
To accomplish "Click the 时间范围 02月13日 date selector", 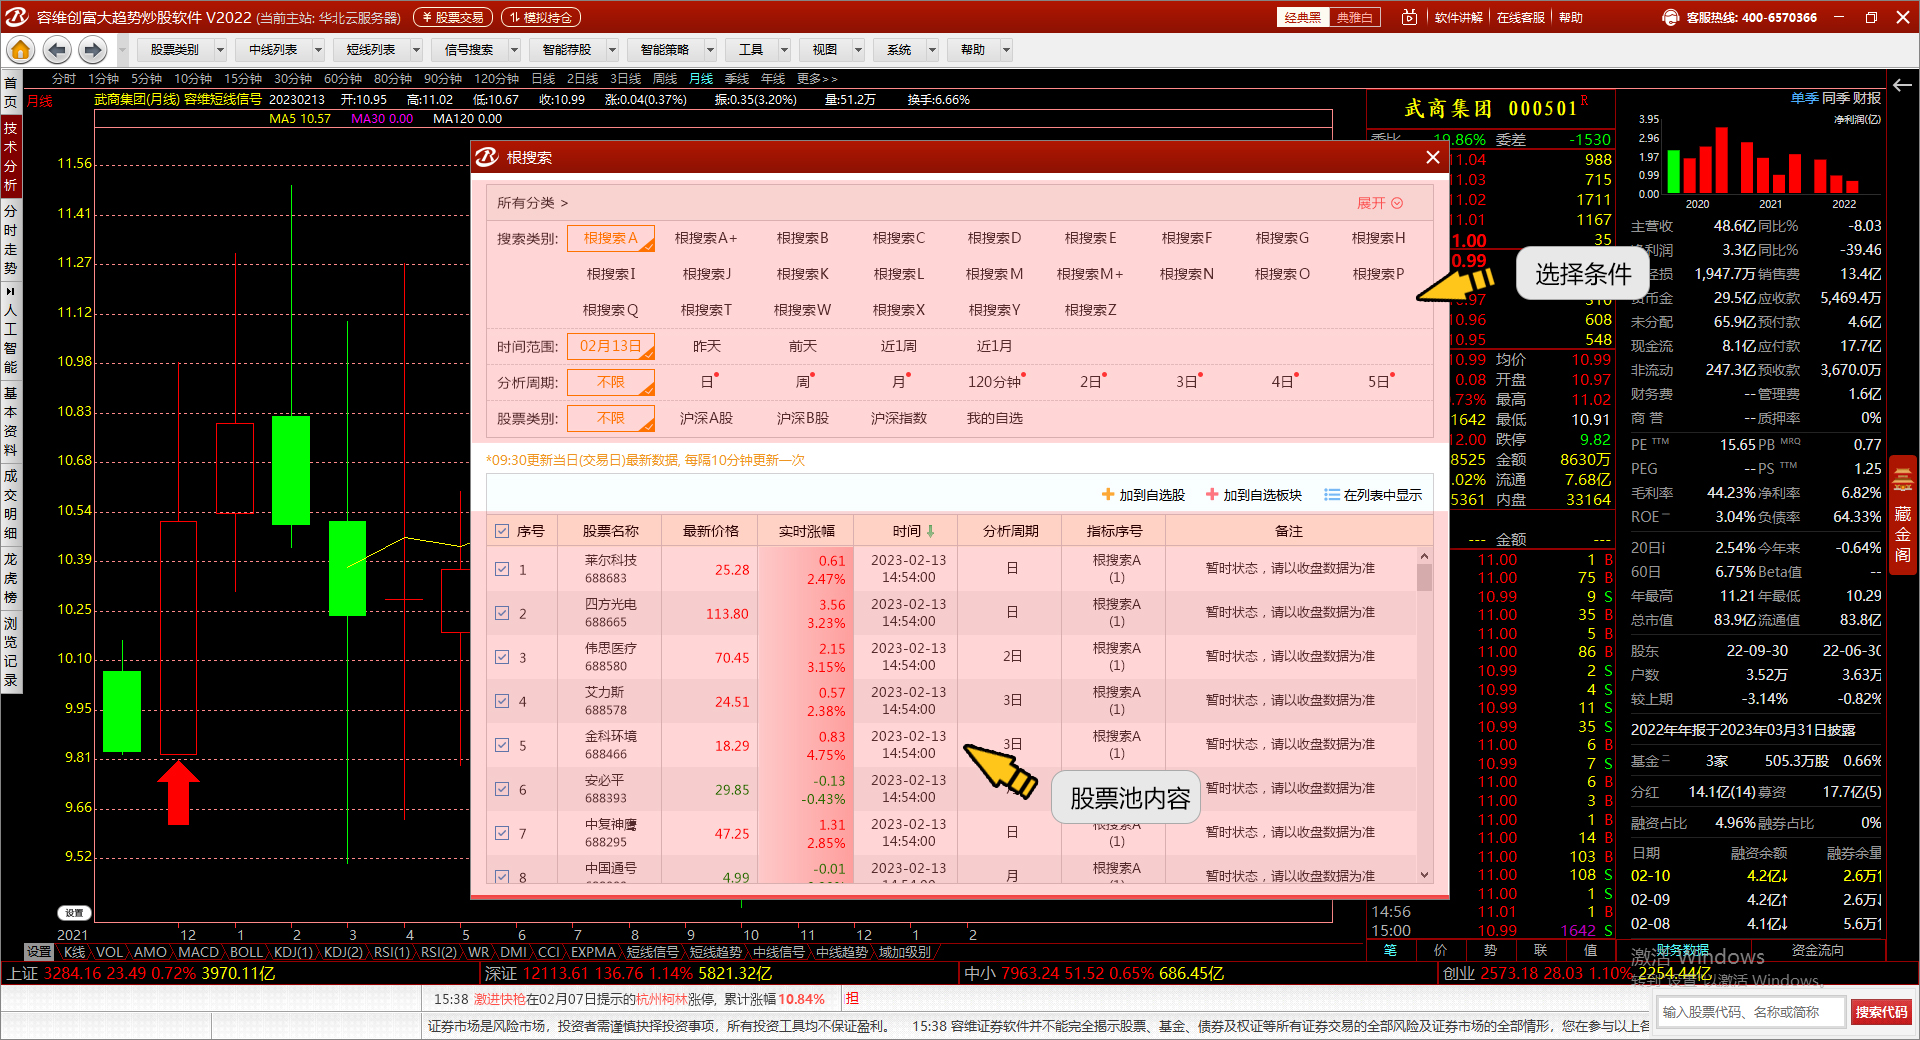I will click(611, 346).
